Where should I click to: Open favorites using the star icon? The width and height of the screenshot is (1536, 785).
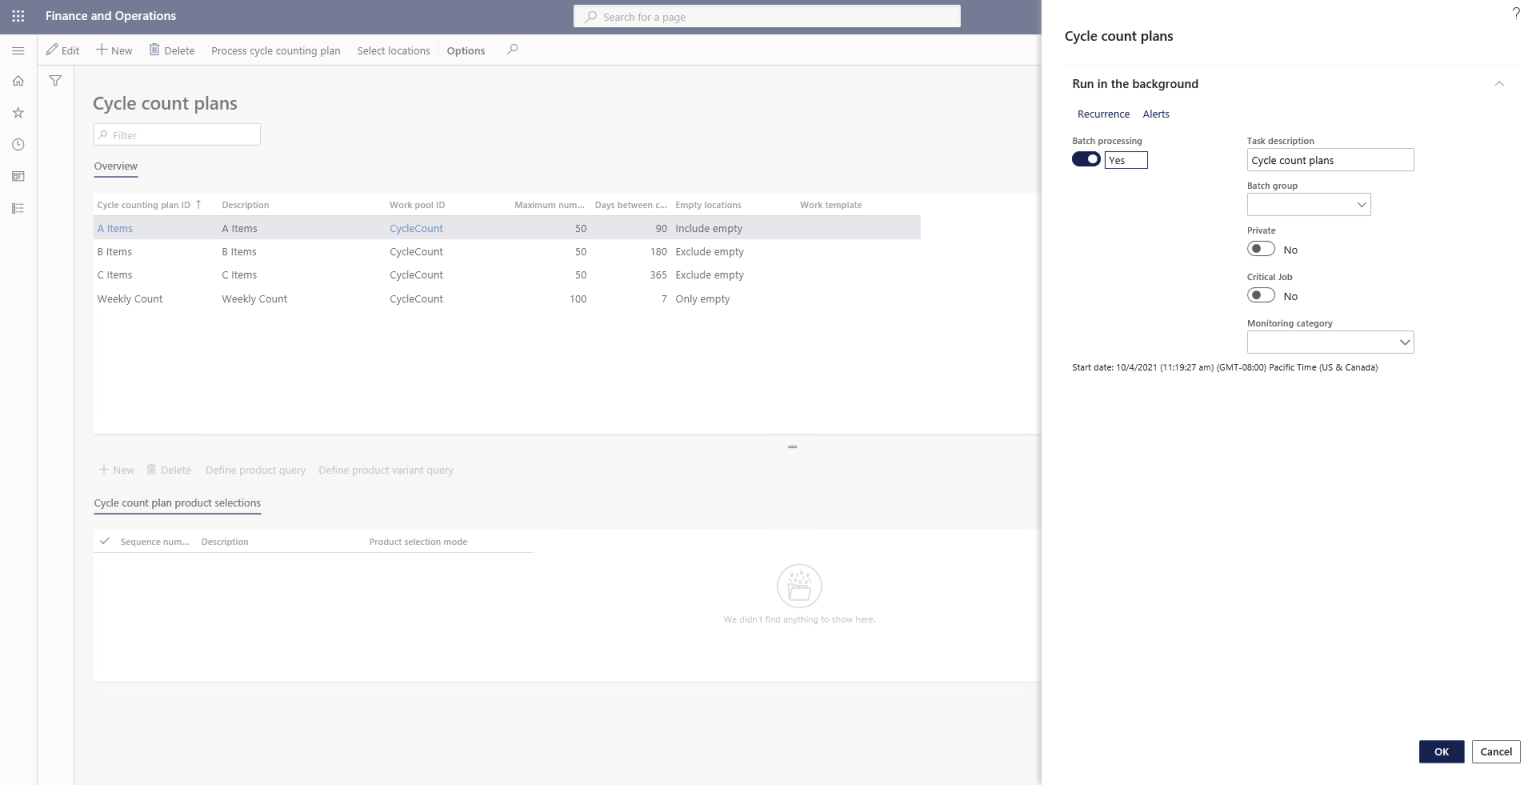point(17,112)
